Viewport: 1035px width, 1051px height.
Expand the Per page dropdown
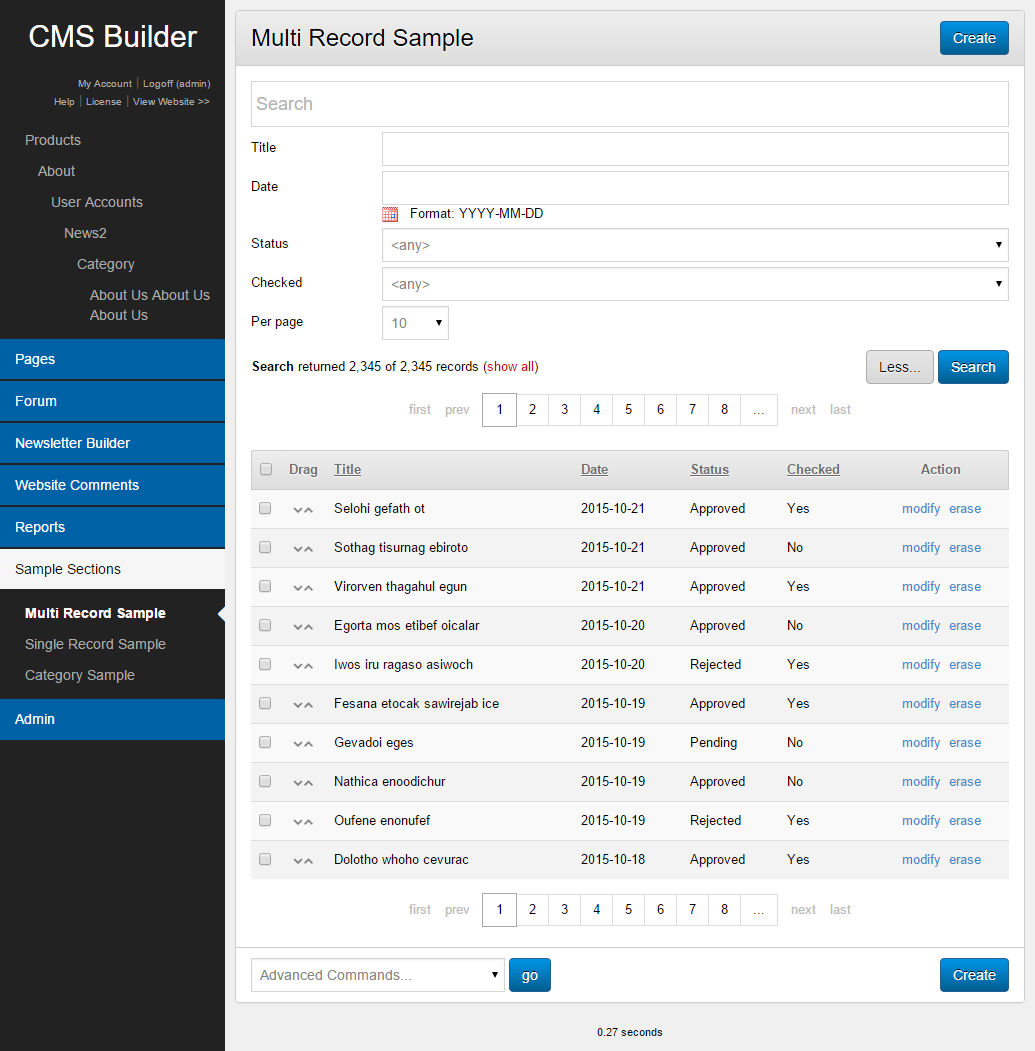pos(415,323)
